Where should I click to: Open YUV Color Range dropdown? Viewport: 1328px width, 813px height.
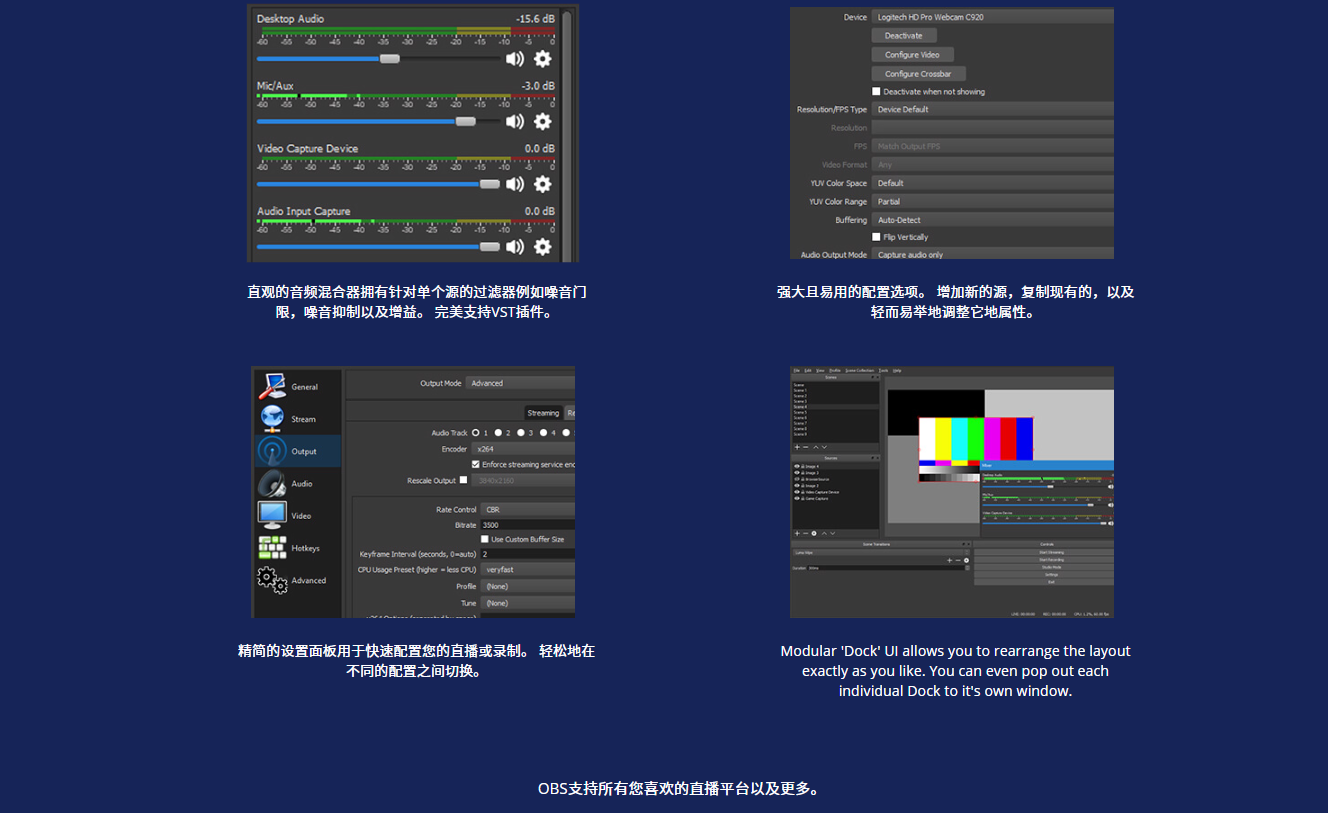993,201
